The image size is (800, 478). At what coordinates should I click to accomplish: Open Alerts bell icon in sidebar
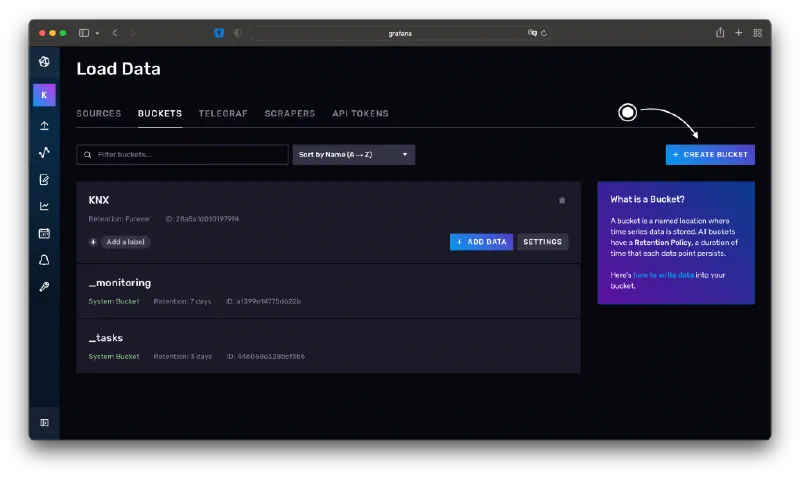(44, 260)
